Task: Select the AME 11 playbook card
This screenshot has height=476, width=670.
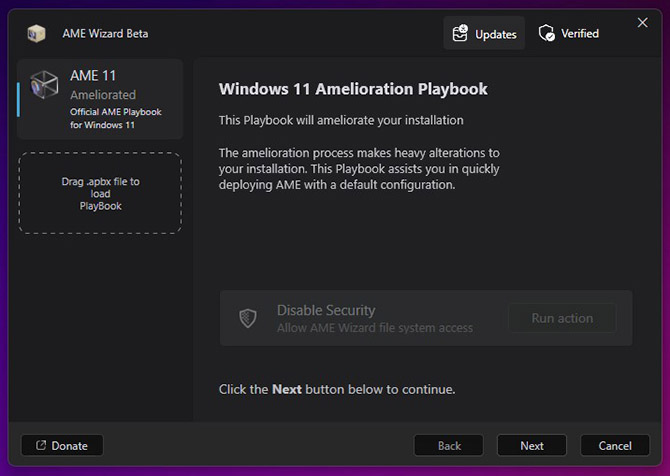Action: pyautogui.click(x=100, y=99)
